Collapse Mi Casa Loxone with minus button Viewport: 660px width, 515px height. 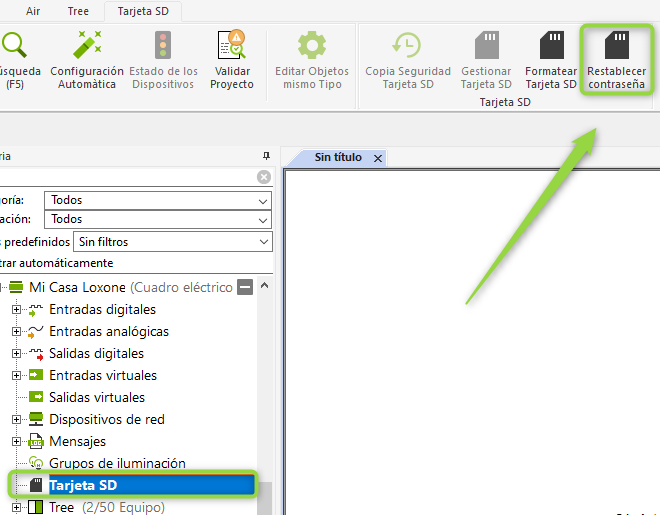[x=244, y=288]
